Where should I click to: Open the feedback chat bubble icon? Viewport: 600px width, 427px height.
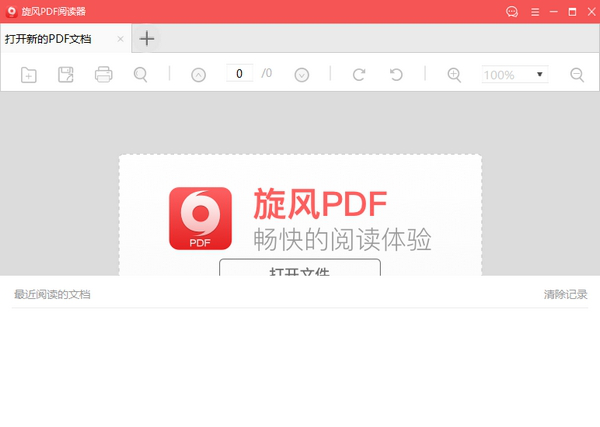(x=512, y=12)
